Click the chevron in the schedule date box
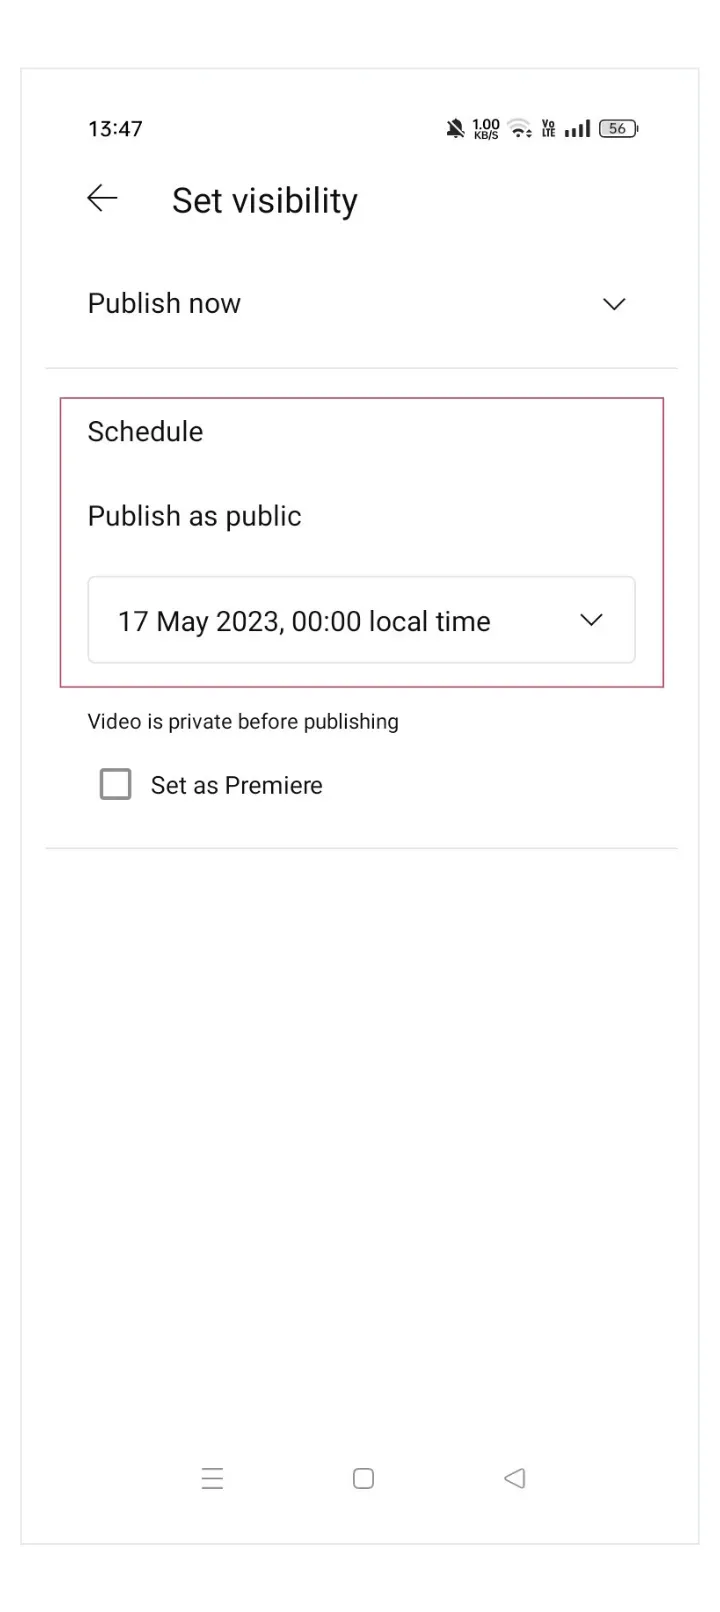The image size is (720, 1612). tap(591, 621)
